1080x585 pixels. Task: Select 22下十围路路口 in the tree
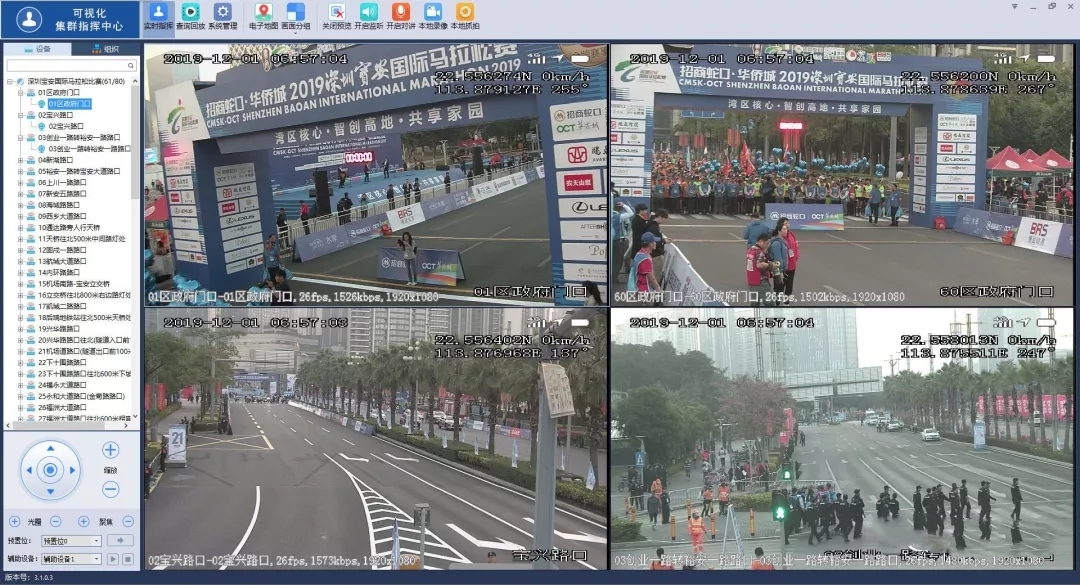(x=62, y=362)
